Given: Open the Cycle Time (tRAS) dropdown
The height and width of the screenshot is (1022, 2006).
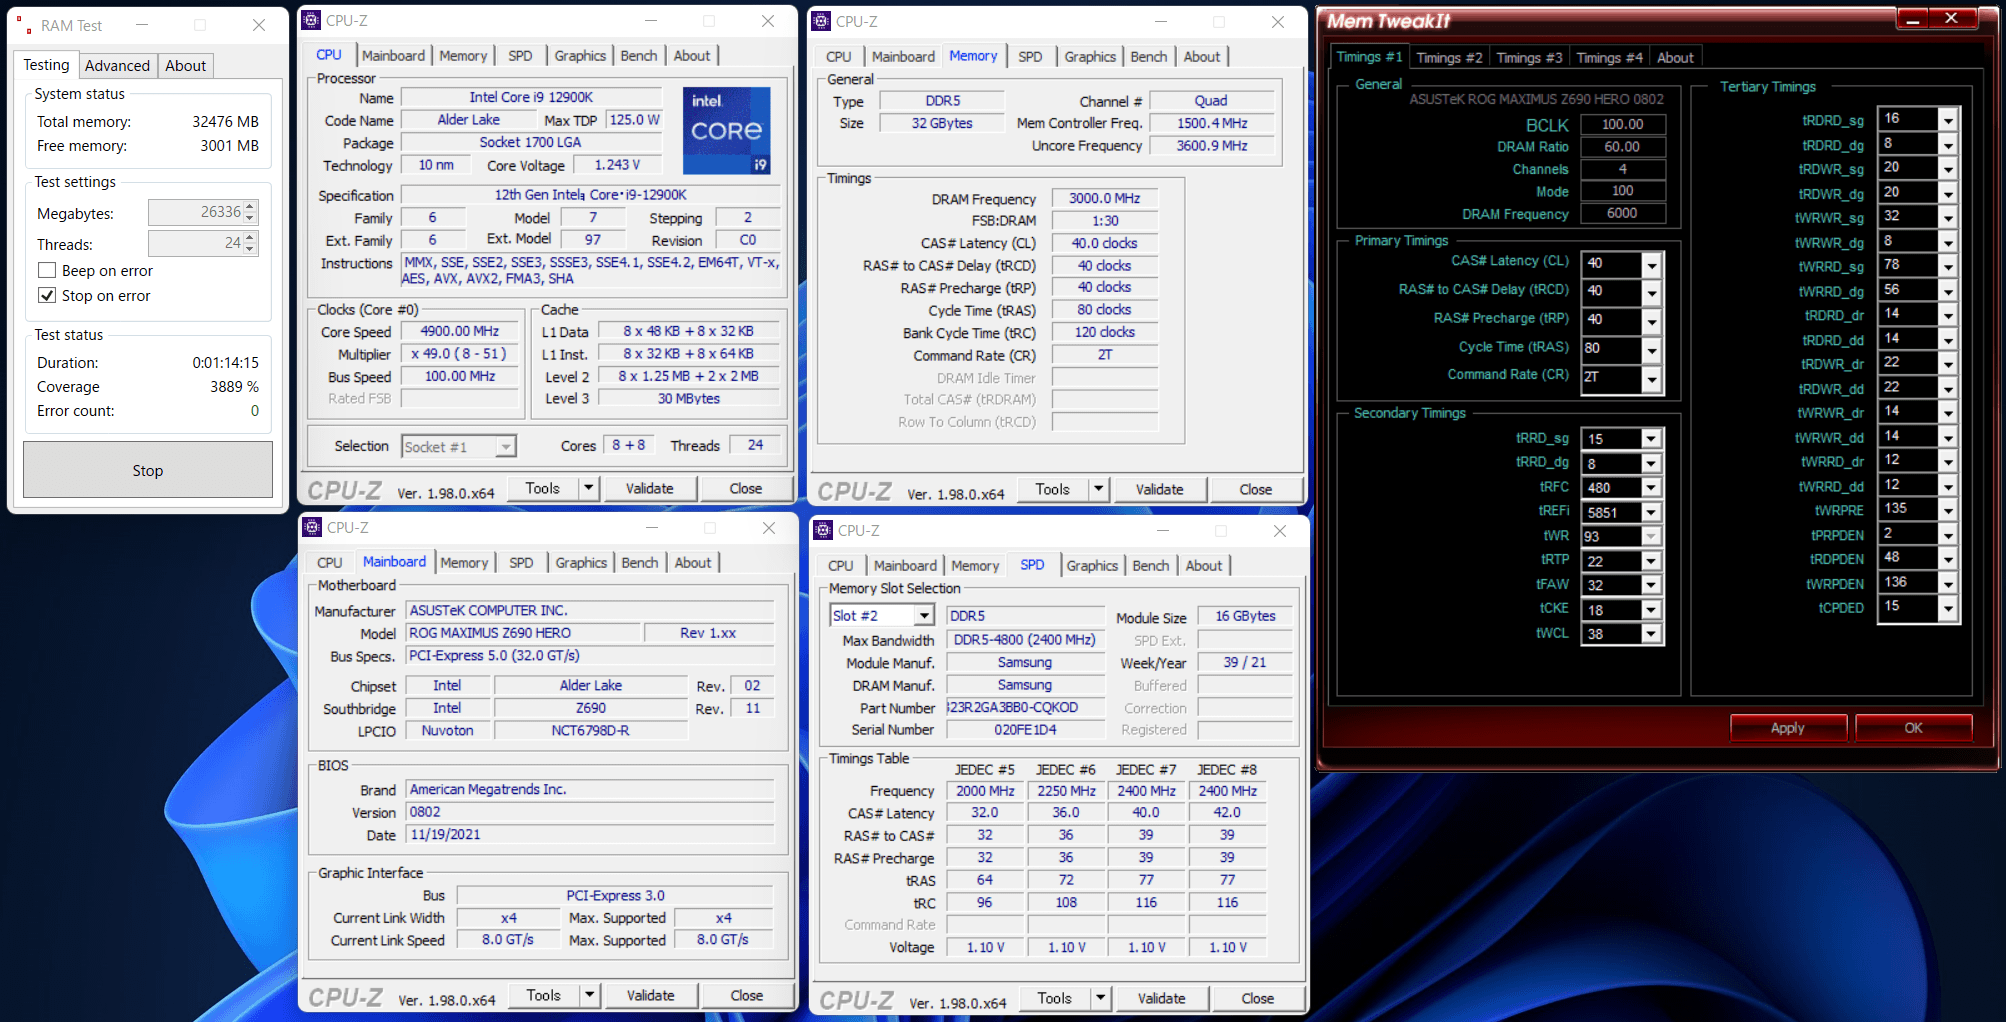Looking at the screenshot, I should tap(1652, 350).
